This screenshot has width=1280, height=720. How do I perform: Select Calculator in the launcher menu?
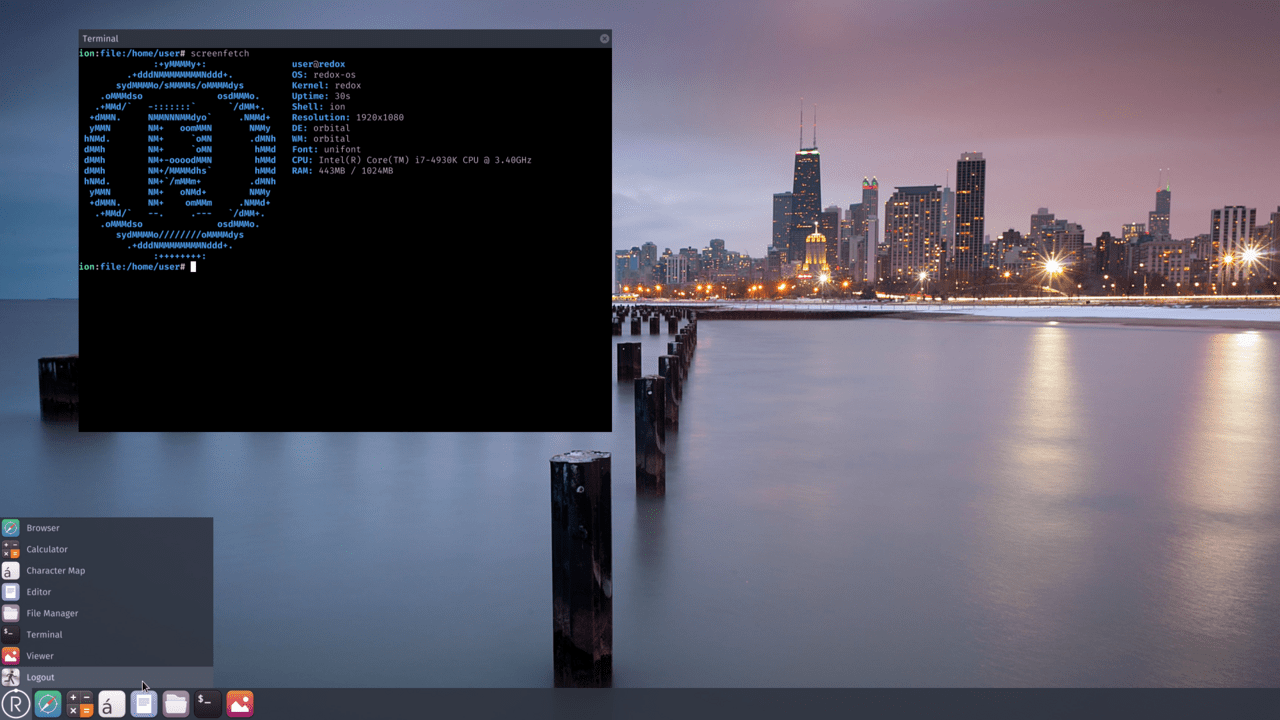[48, 549]
